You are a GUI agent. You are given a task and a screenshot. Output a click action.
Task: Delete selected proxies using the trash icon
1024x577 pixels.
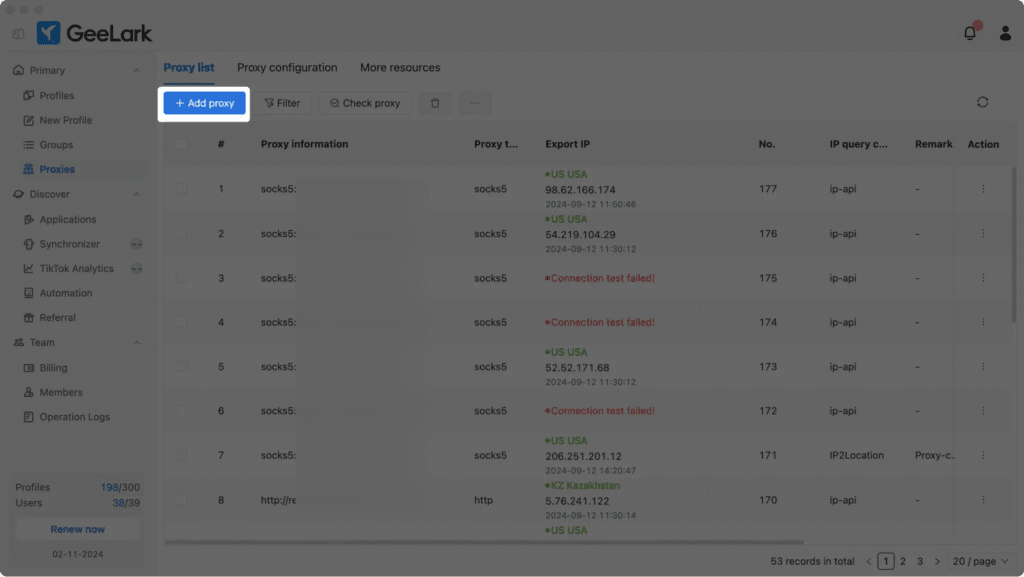point(434,102)
